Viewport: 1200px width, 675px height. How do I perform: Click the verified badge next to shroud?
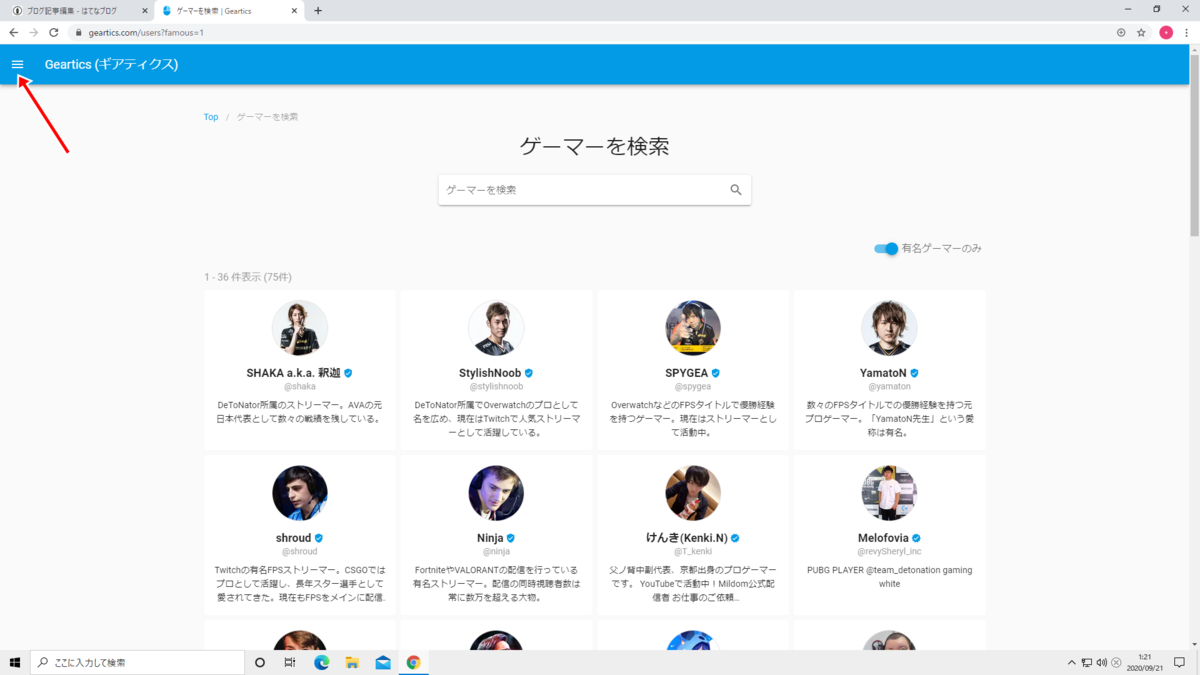coord(319,537)
